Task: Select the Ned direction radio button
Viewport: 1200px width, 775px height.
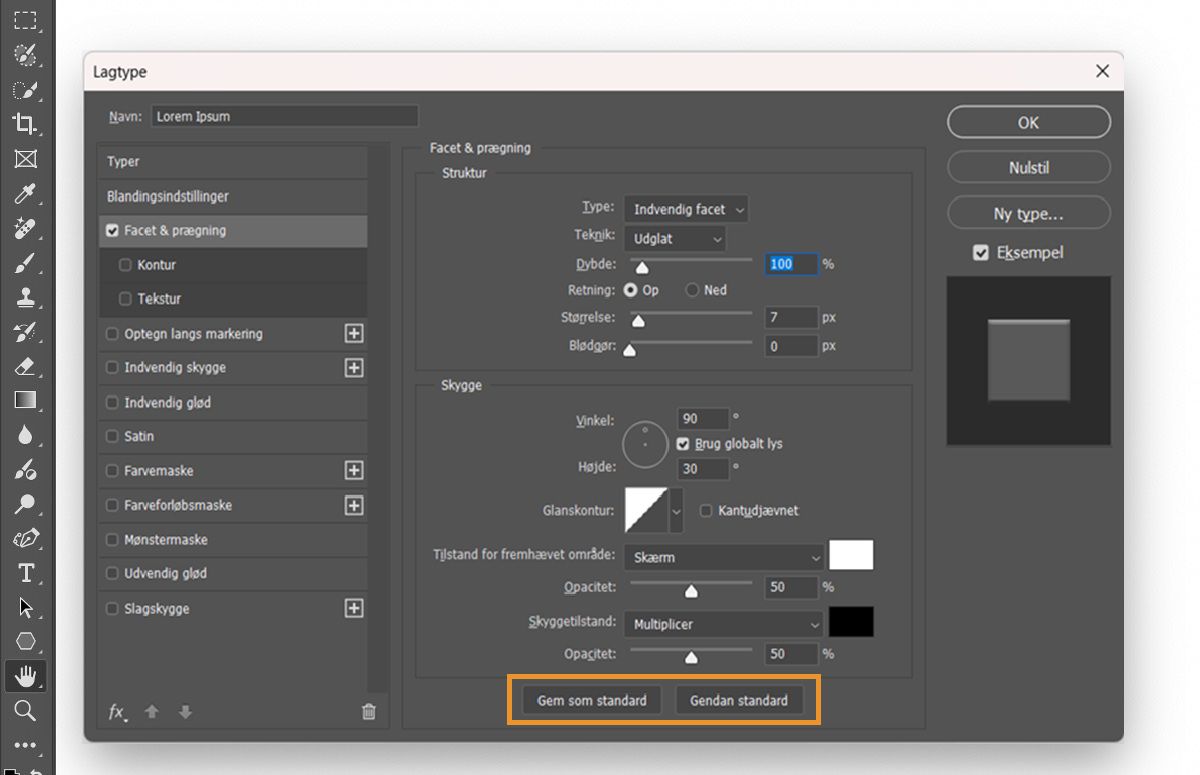Action: click(691, 290)
